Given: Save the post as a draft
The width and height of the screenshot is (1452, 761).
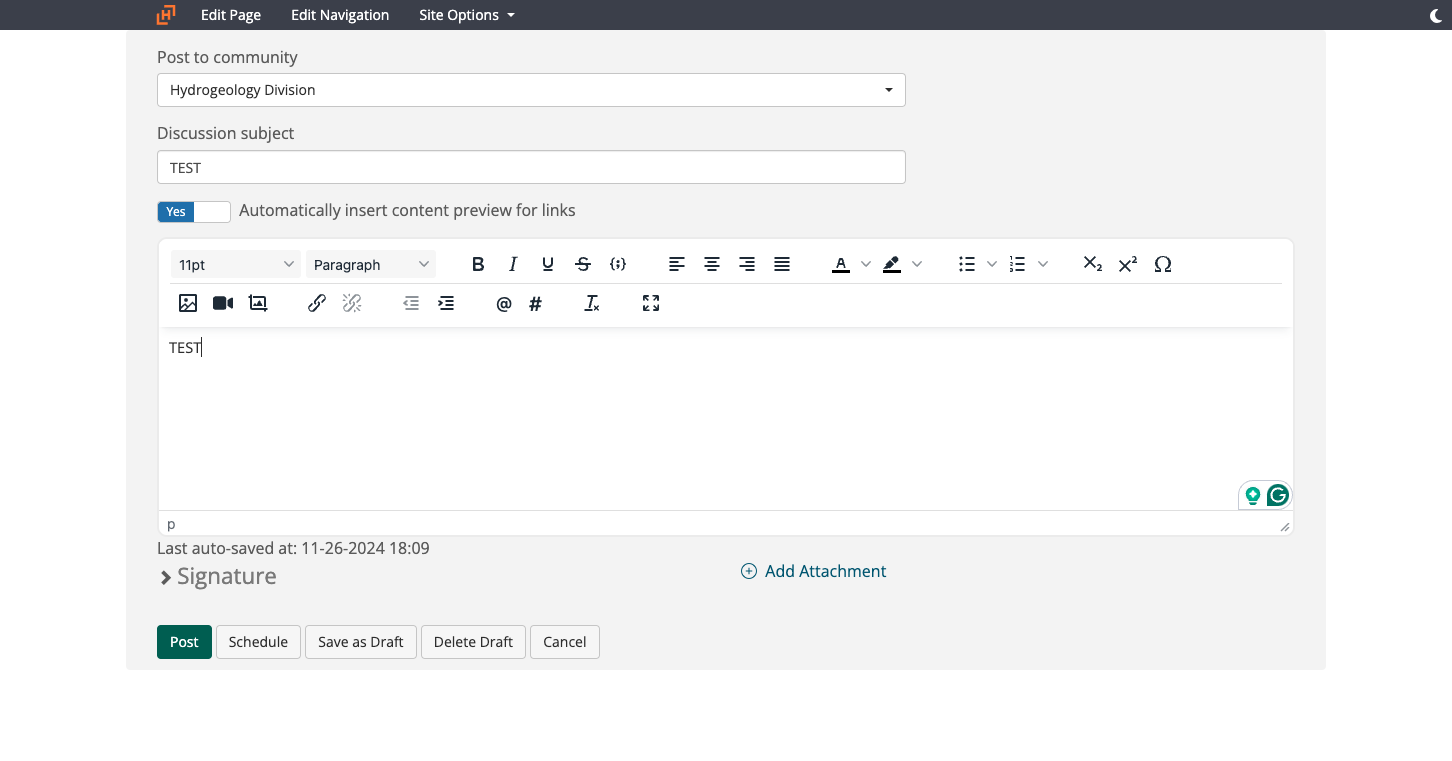Looking at the screenshot, I should [361, 642].
